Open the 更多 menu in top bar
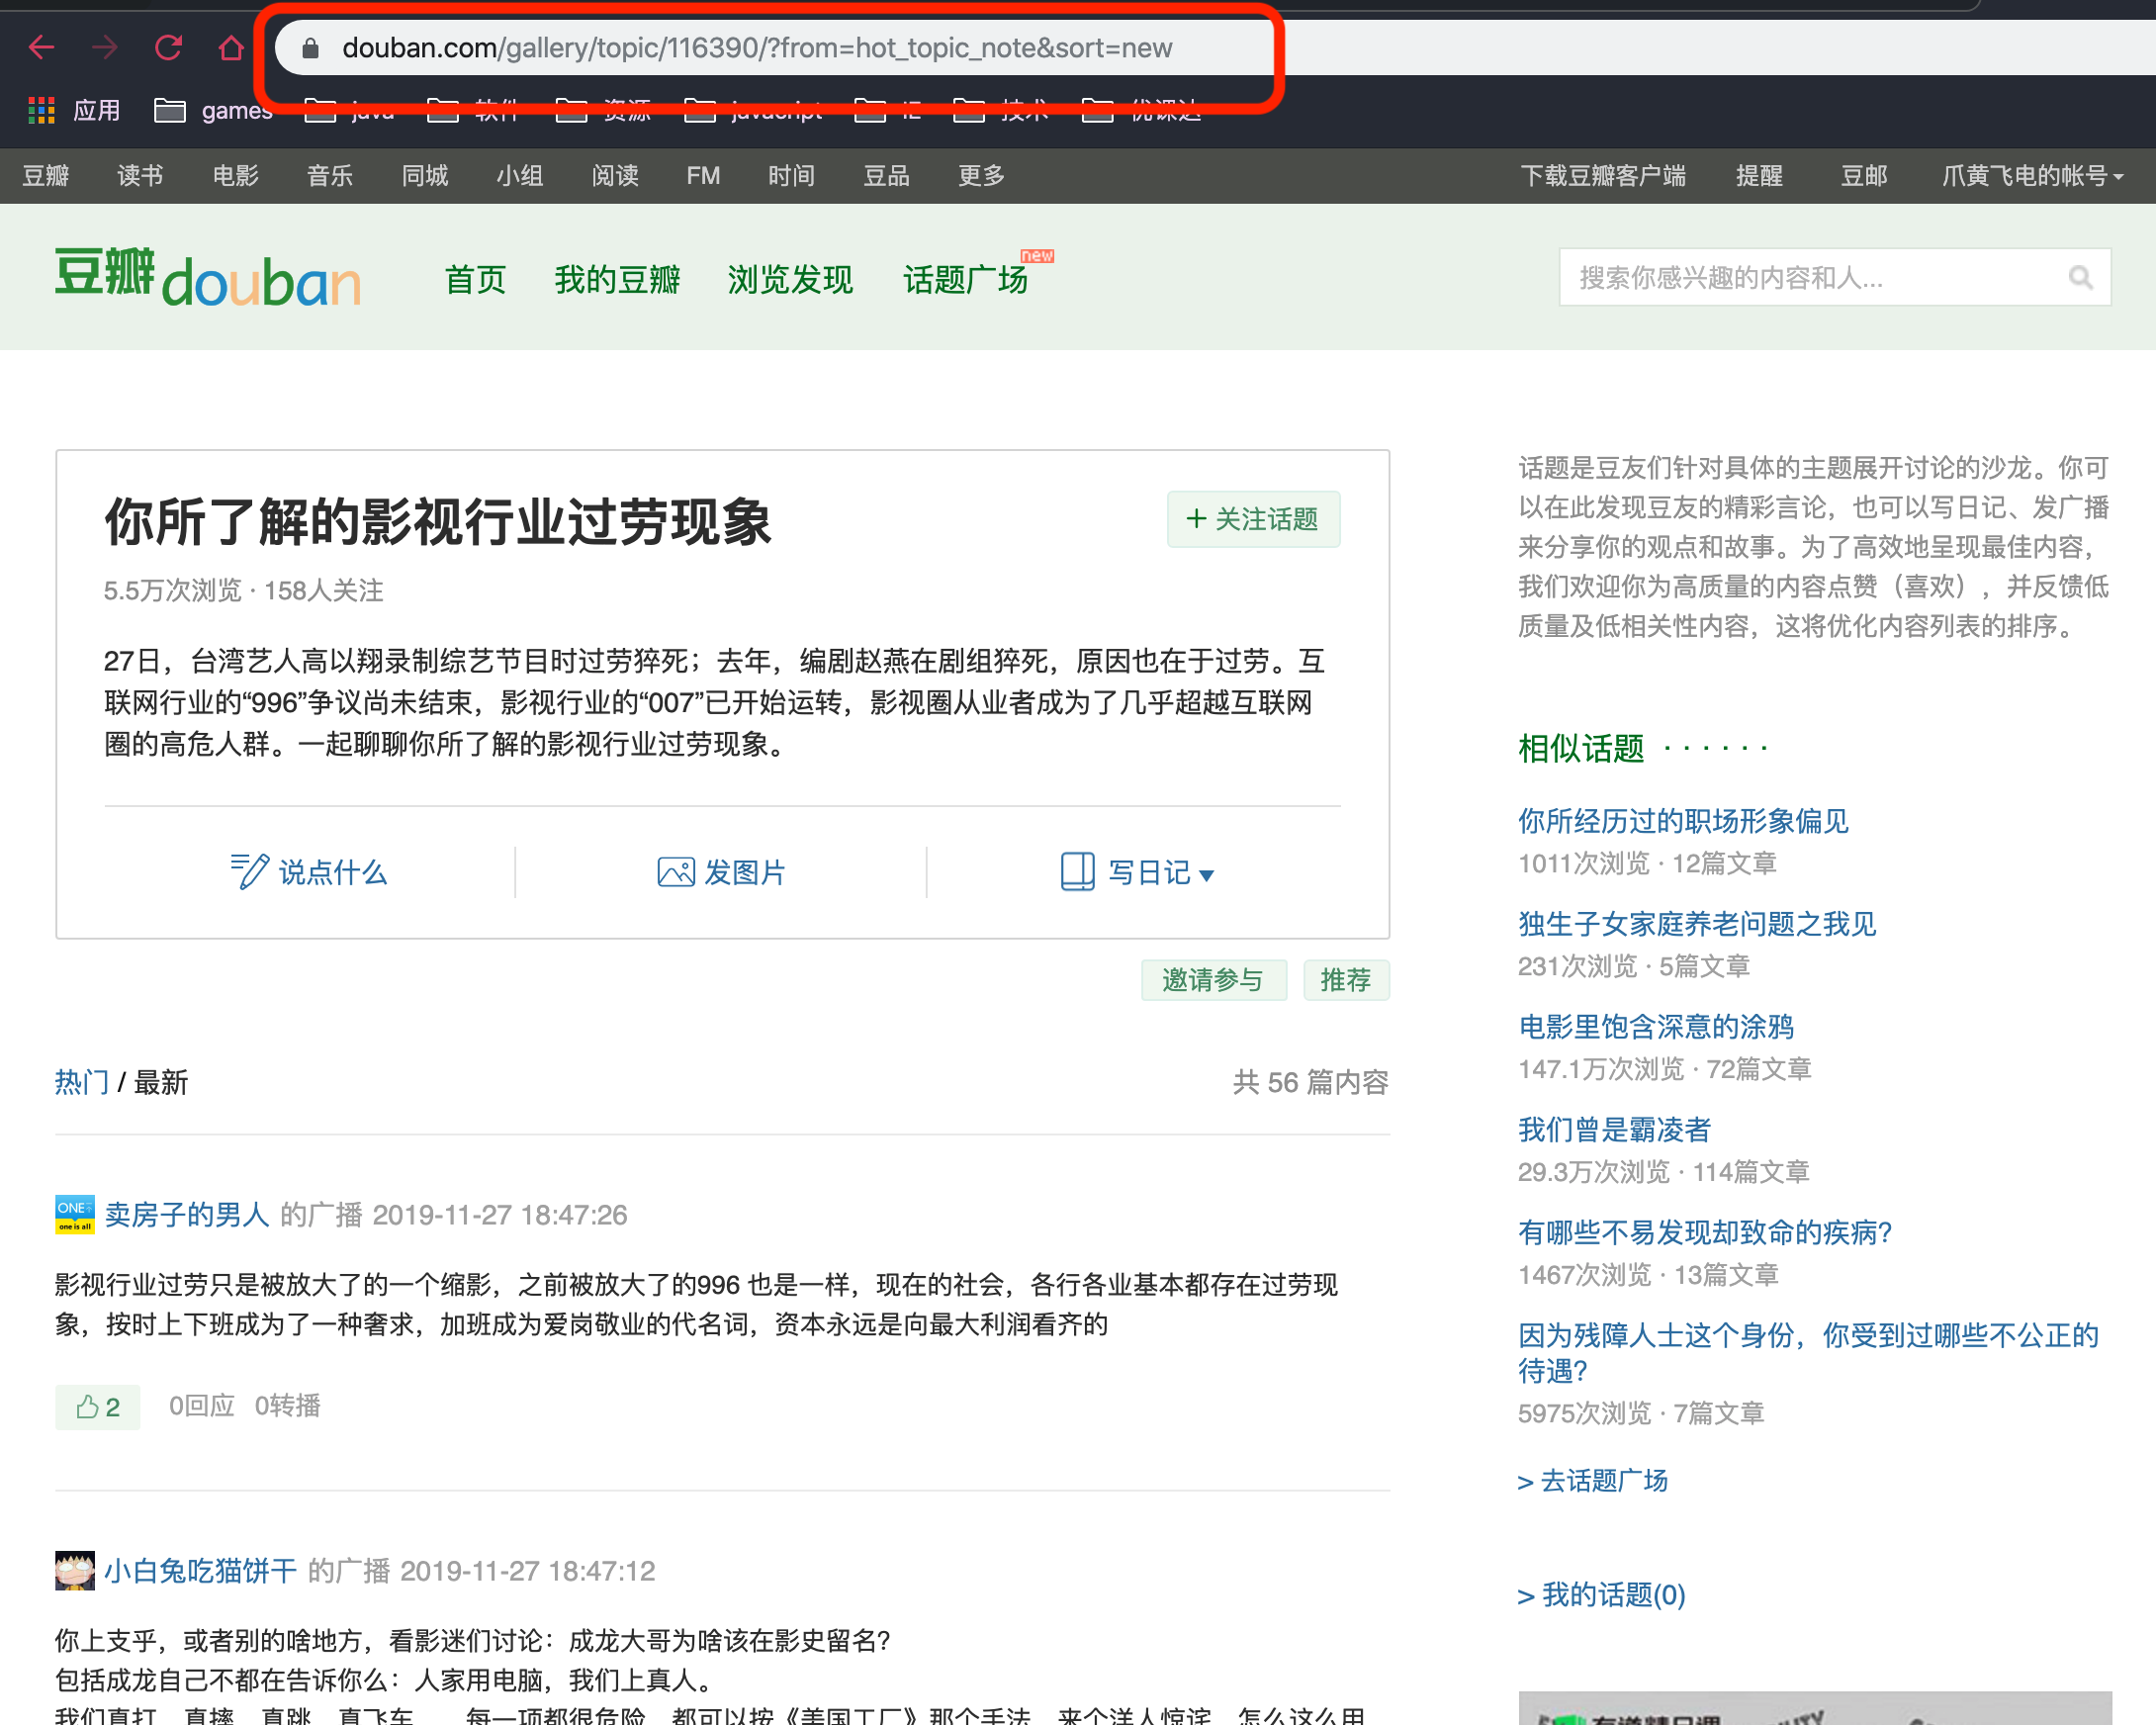This screenshot has height=1725, width=2156. [x=981, y=176]
